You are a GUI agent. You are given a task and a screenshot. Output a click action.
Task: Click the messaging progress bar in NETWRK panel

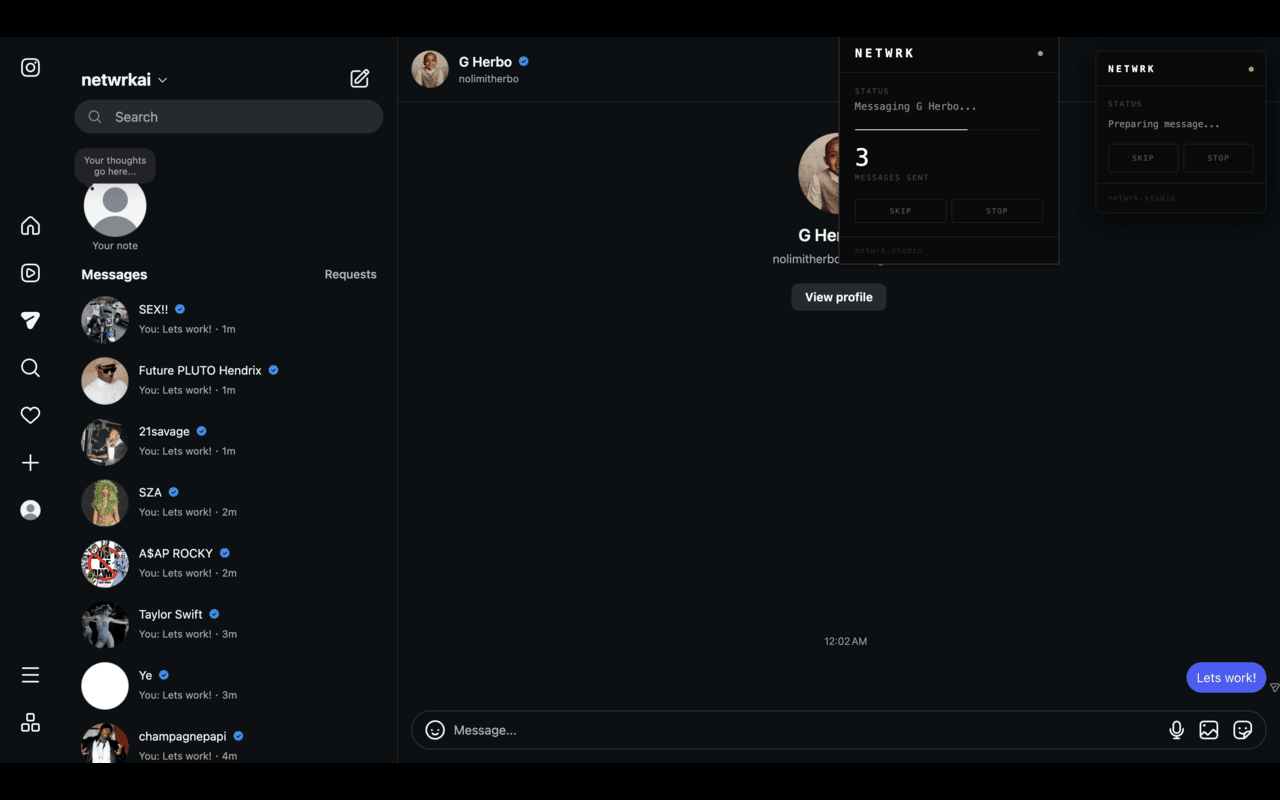click(x=948, y=130)
